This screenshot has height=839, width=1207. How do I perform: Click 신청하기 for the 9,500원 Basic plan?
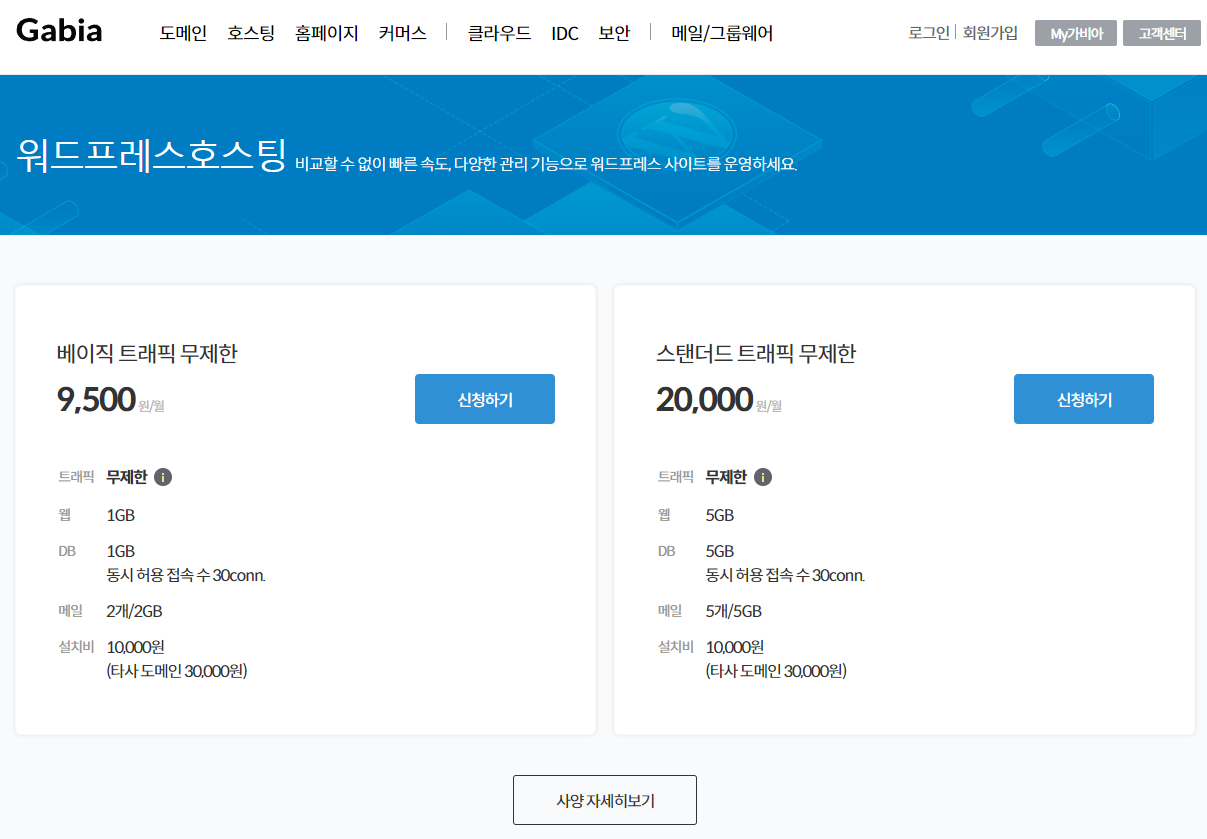tap(485, 398)
